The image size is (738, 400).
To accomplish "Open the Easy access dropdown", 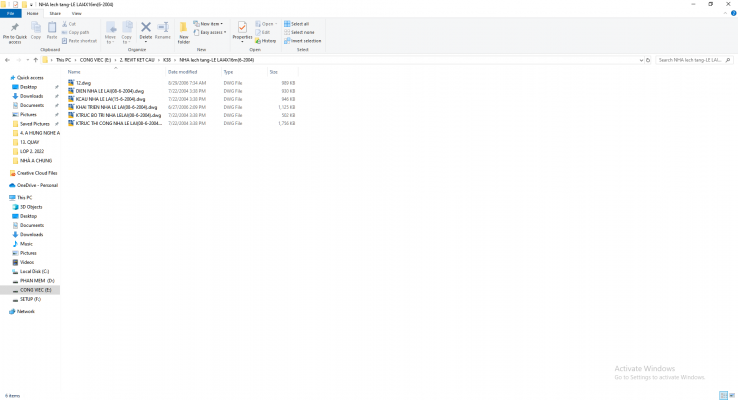I will click(x=212, y=32).
